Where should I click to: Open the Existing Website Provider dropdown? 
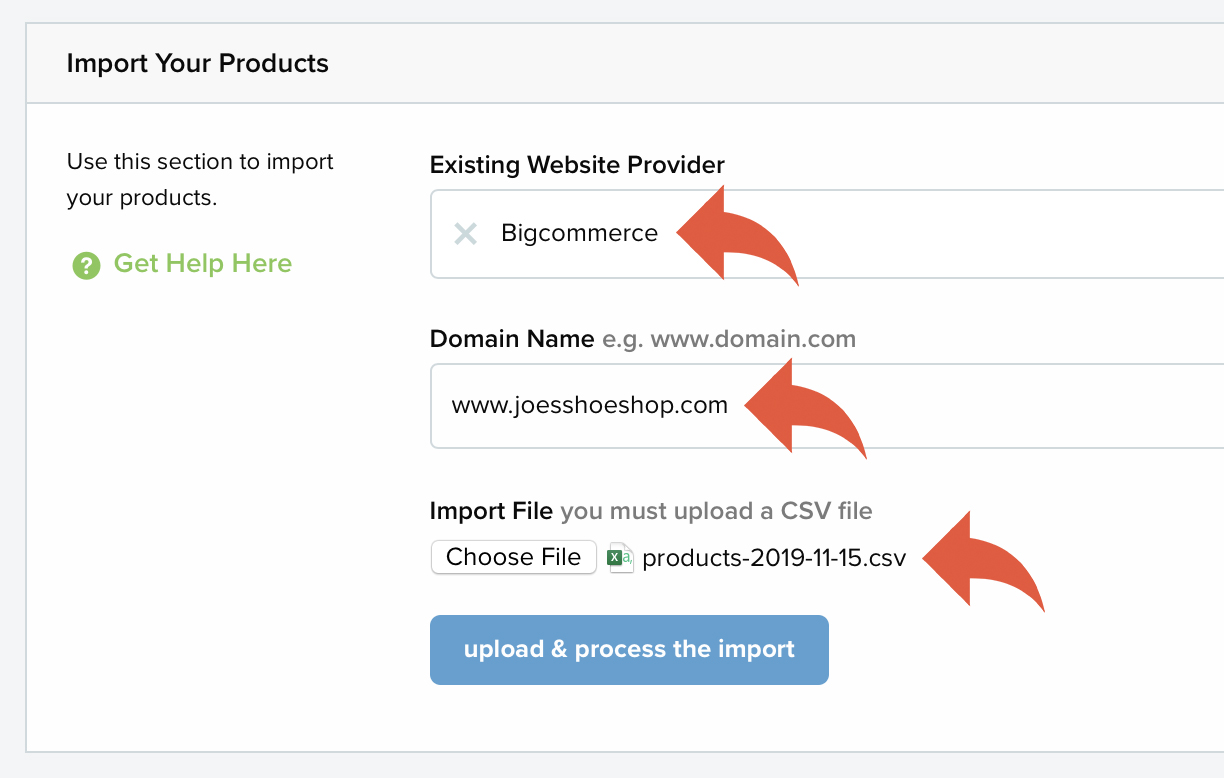point(827,234)
